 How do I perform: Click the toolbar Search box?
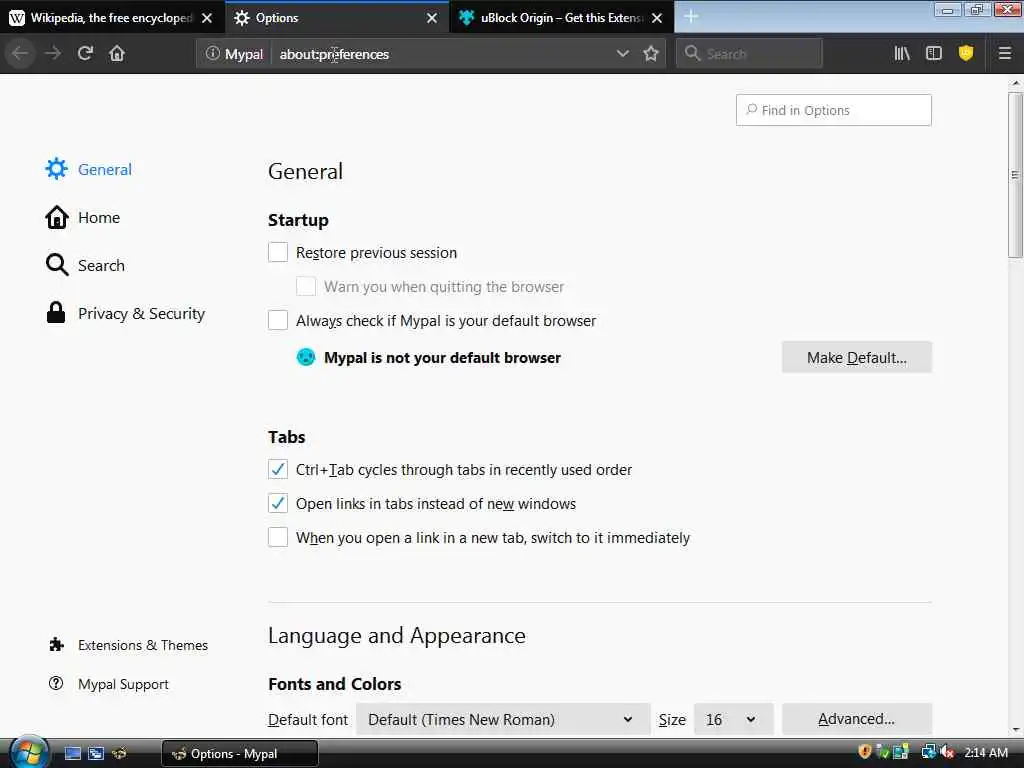(x=749, y=54)
